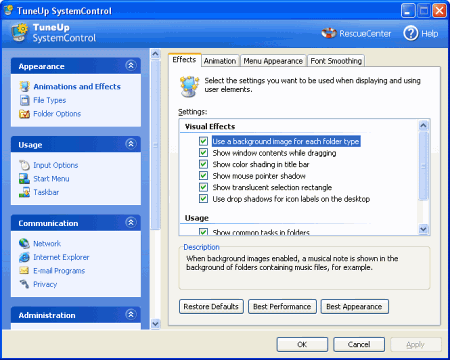The image size is (450, 360).
Task: Open the RescueCenter lifebuoy icon
Action: click(x=329, y=33)
